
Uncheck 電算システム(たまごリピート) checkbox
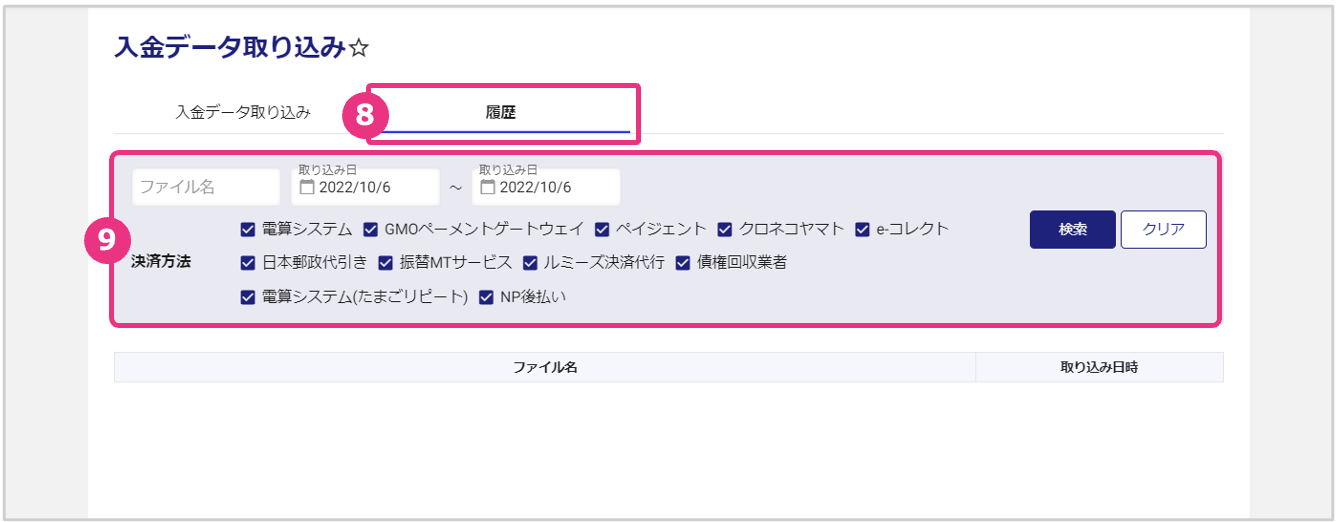248,297
